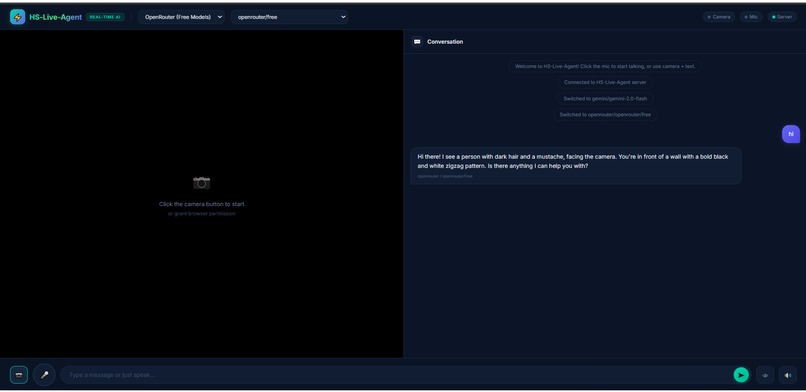The height and width of the screenshot is (392, 806).
Task: Click the user's 'hi' message bubble
Action: [x=791, y=134]
